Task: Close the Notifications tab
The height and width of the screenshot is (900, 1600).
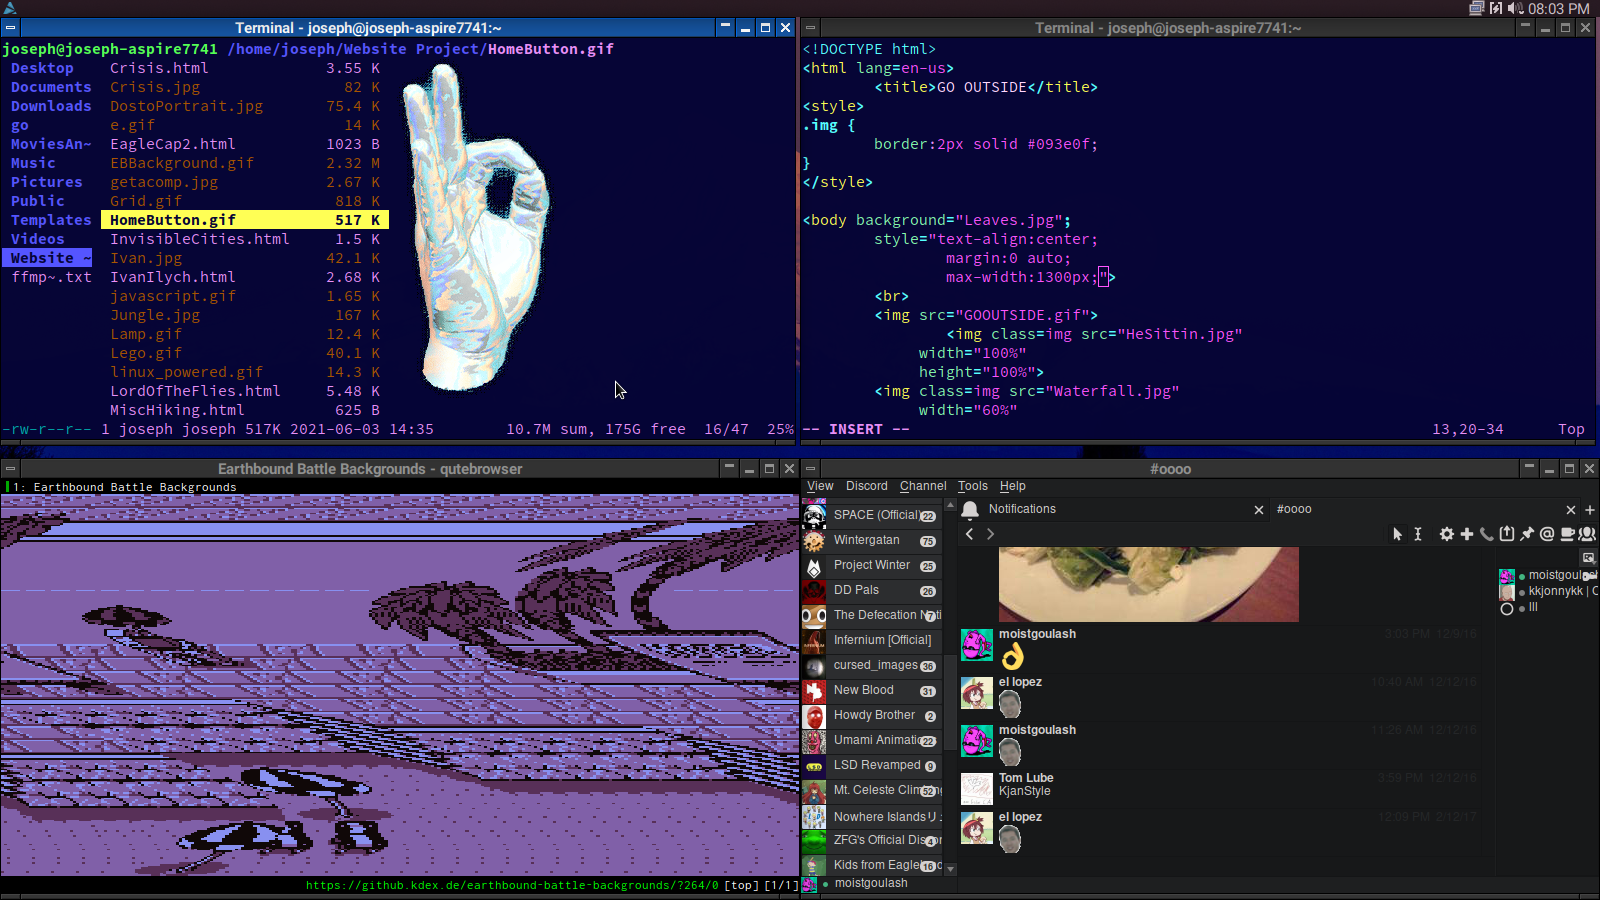Action: click(x=1259, y=510)
